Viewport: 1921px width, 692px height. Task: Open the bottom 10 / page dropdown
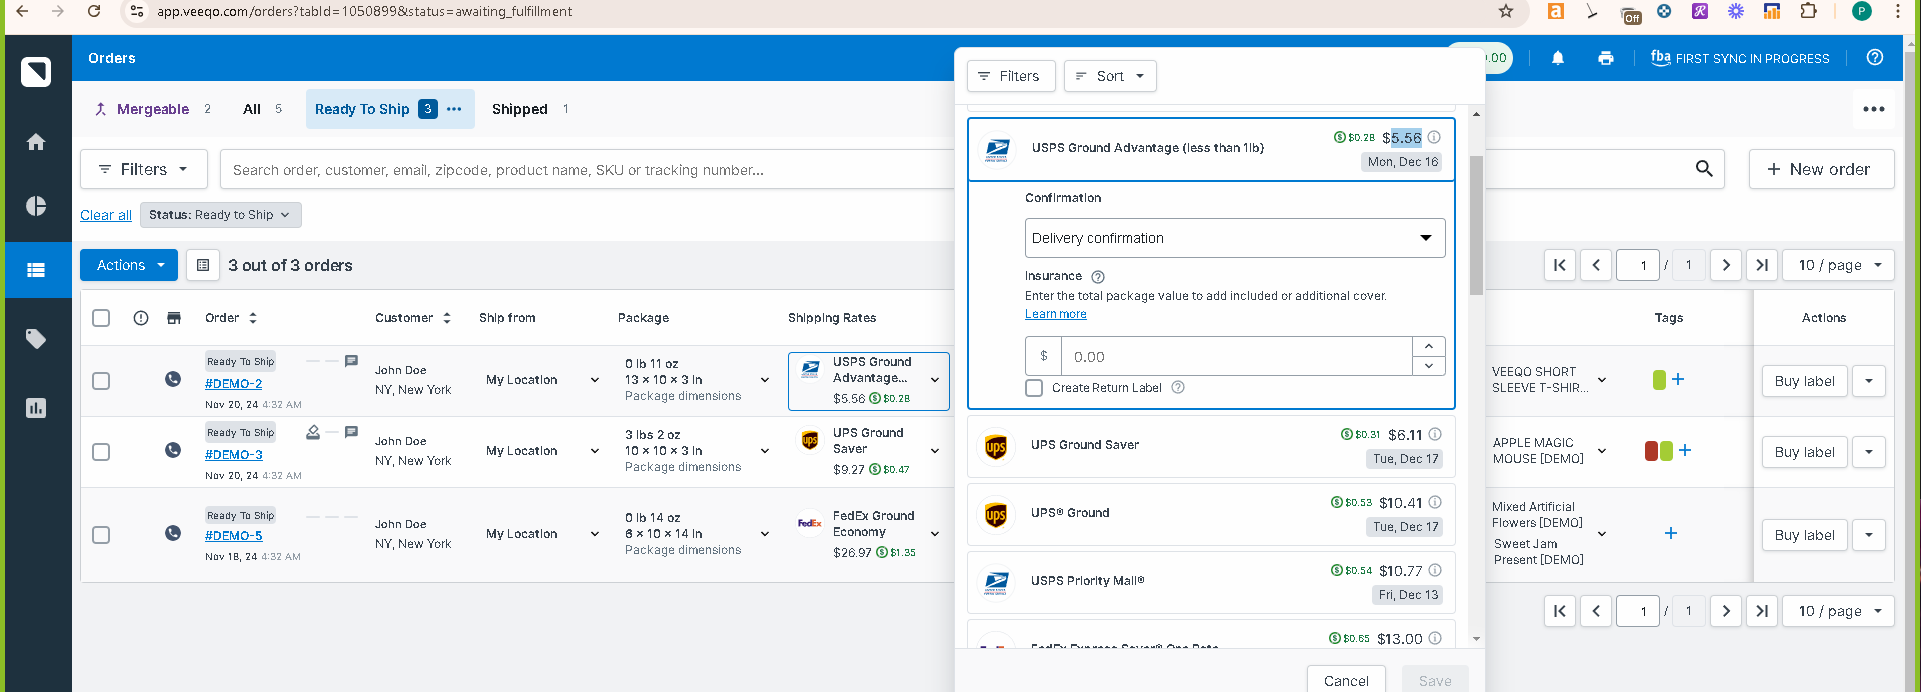point(1839,611)
